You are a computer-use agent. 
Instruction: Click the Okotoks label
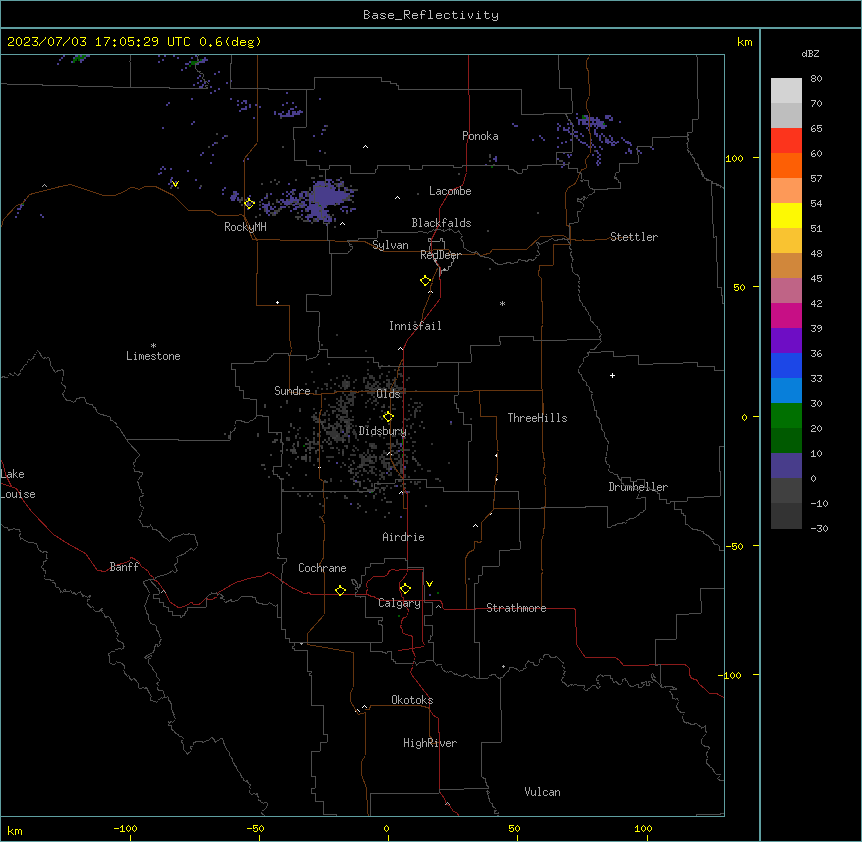point(412,700)
